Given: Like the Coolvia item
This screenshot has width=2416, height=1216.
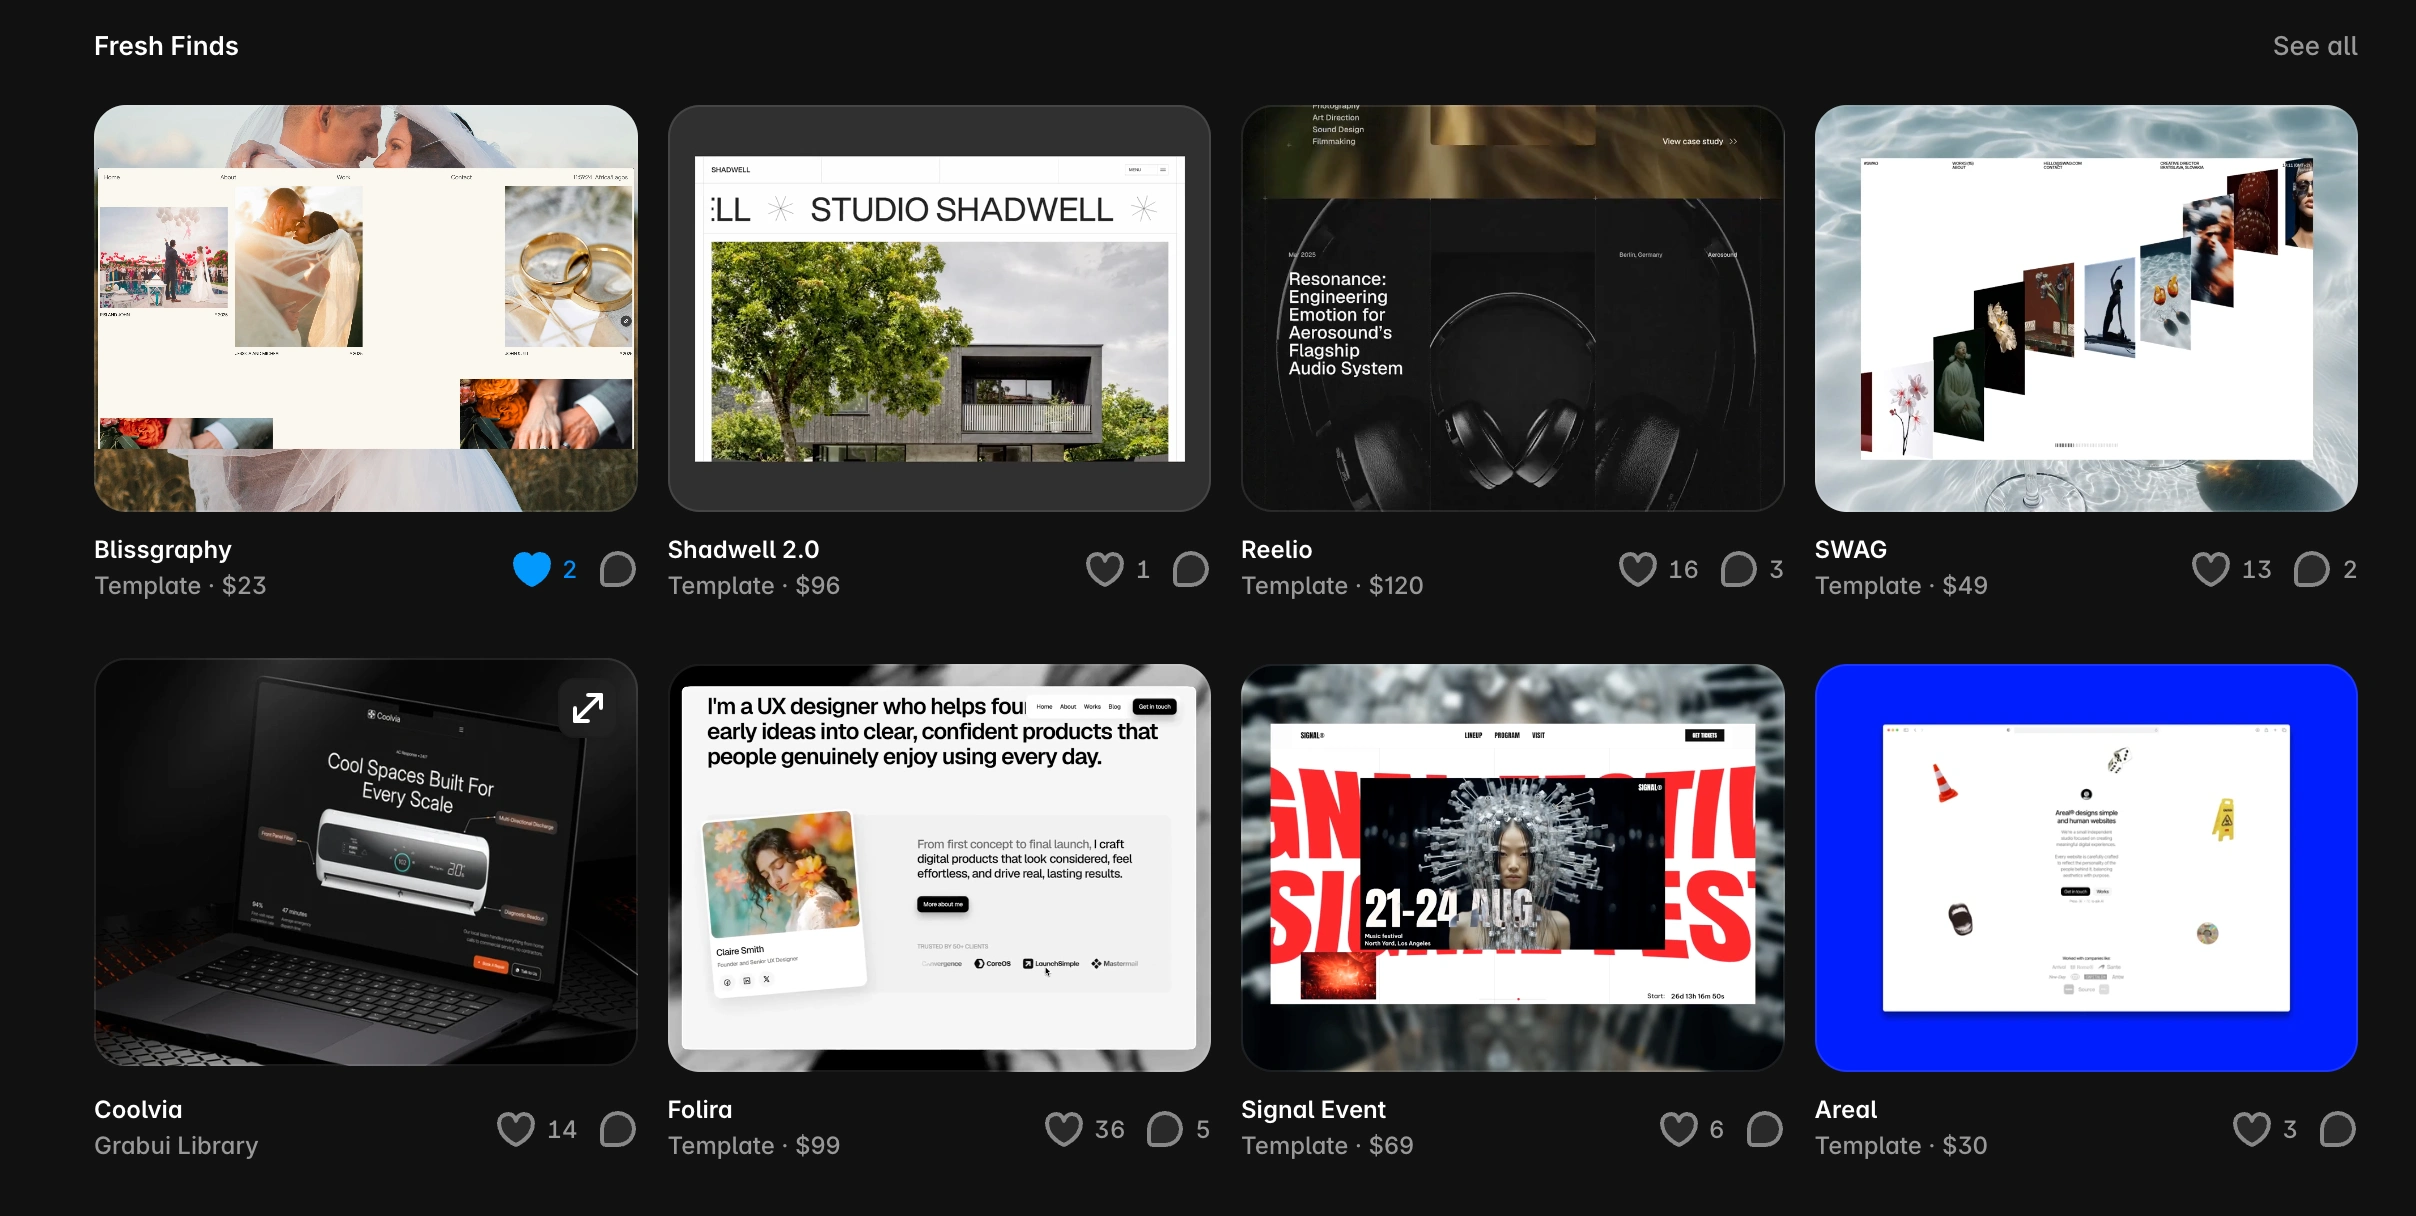Looking at the screenshot, I should [516, 1129].
